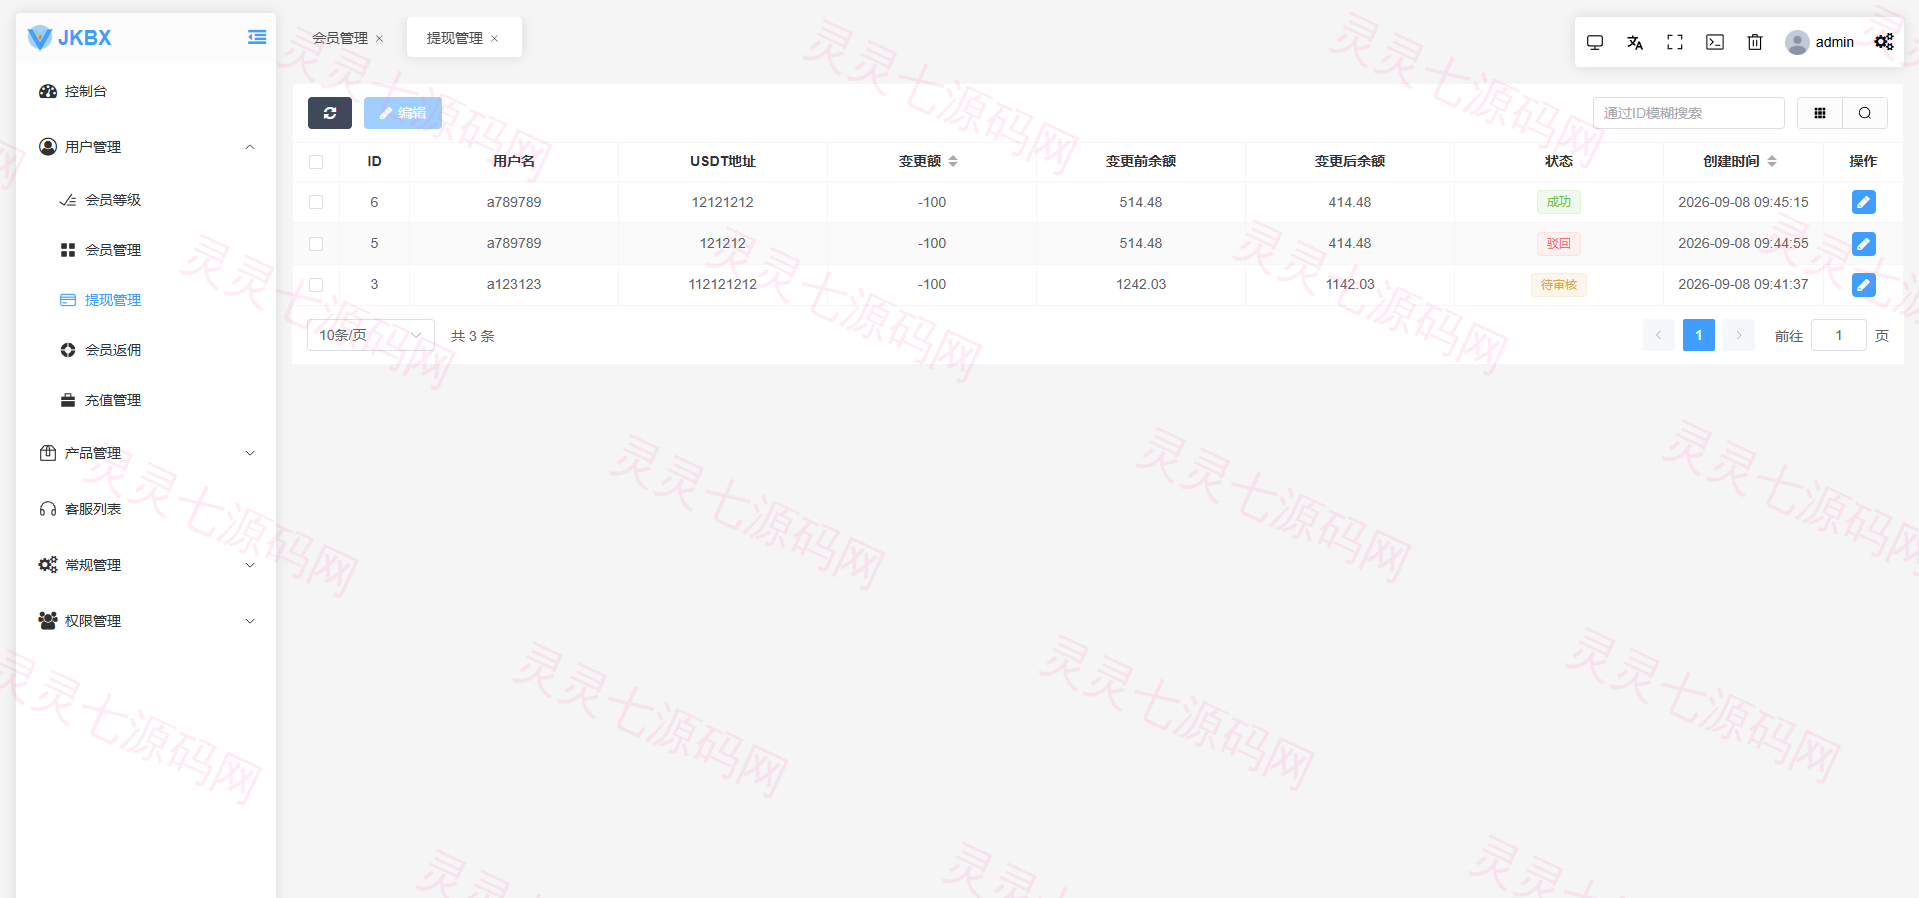This screenshot has width=1919, height=898.
Task: Edit the withdrawal row with ID 6
Action: [x=1864, y=202]
